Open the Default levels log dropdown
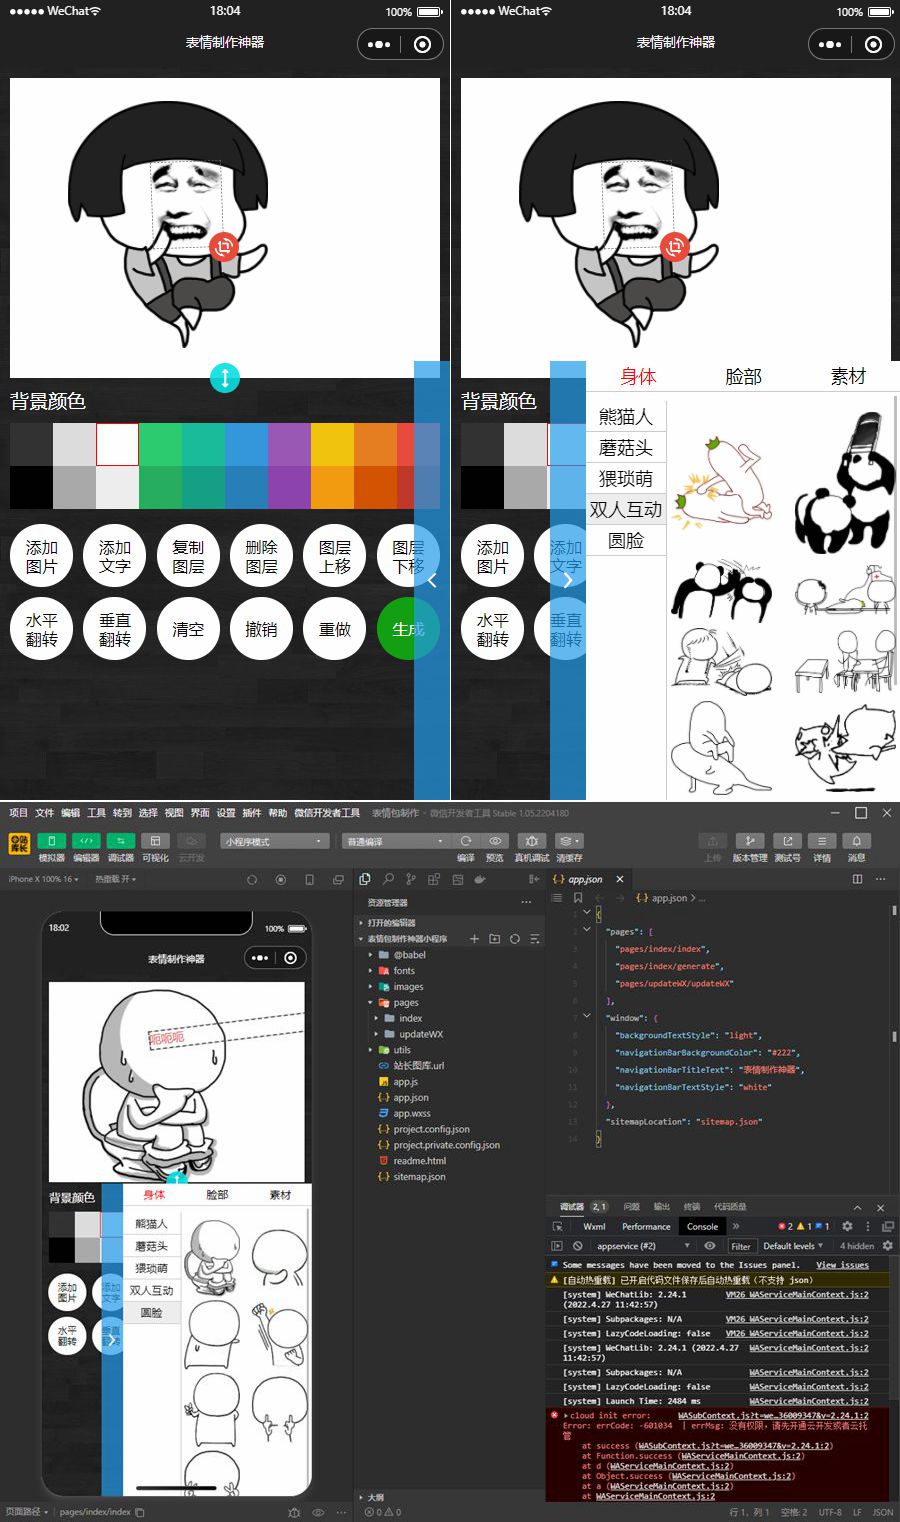Screen dimensions: 900x1522 (792, 1246)
